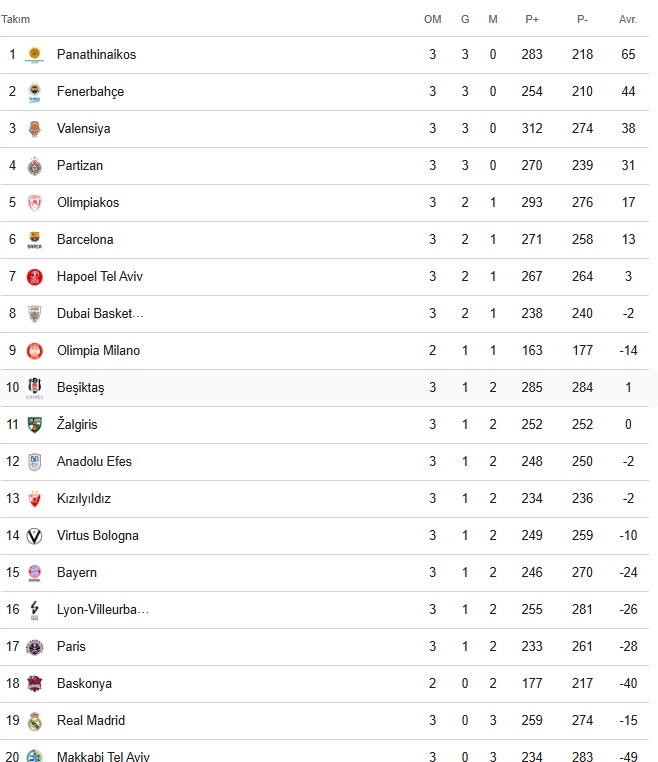The width and height of the screenshot is (658, 762).
Task: Select the Beşiktaş club emblem
Action: 35,388
